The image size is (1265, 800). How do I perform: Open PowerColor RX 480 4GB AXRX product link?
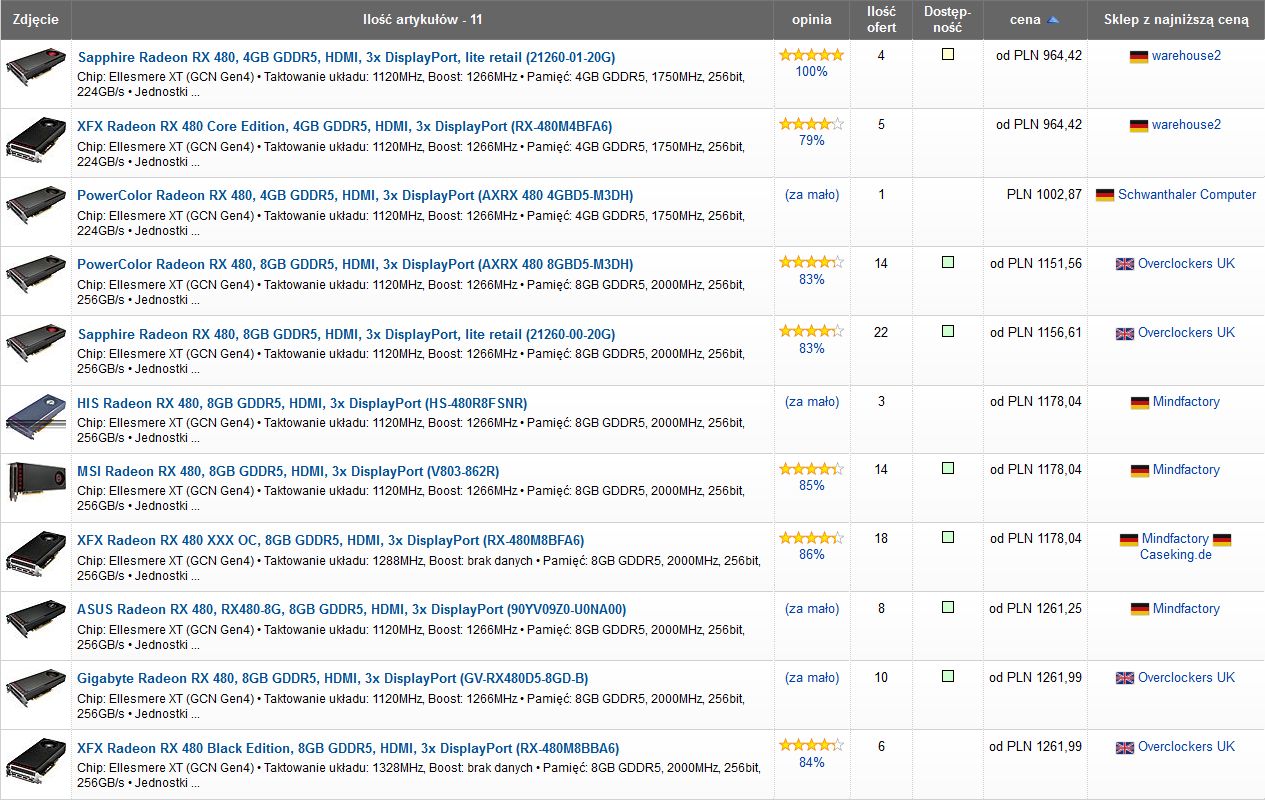click(355, 195)
